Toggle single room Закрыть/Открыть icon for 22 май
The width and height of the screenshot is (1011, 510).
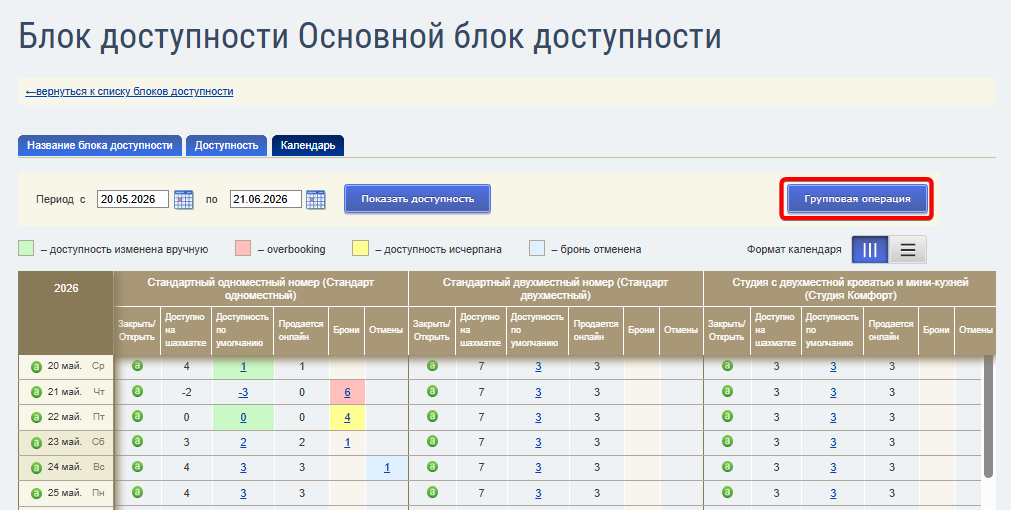[137, 416]
